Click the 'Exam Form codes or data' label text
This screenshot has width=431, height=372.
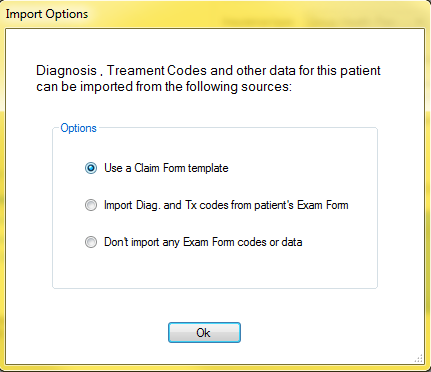coord(243,242)
